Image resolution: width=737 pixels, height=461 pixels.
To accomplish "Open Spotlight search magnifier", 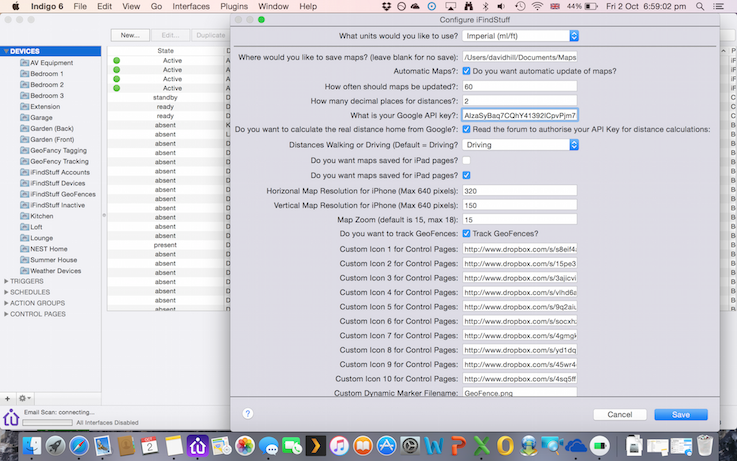I will [700, 6].
